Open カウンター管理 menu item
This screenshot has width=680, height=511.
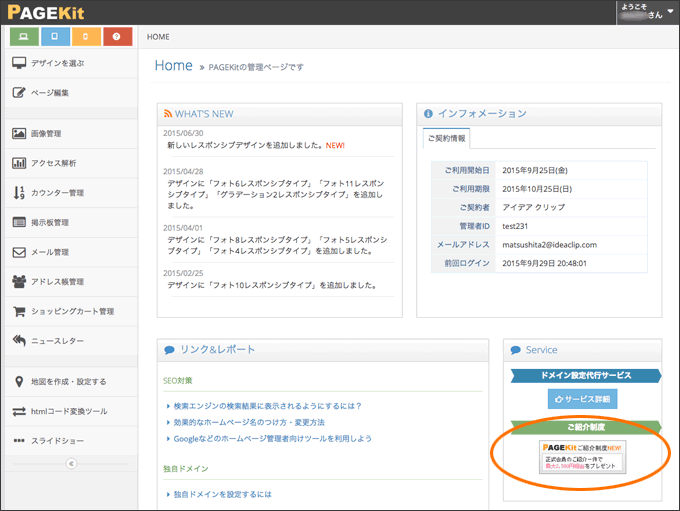(x=72, y=193)
